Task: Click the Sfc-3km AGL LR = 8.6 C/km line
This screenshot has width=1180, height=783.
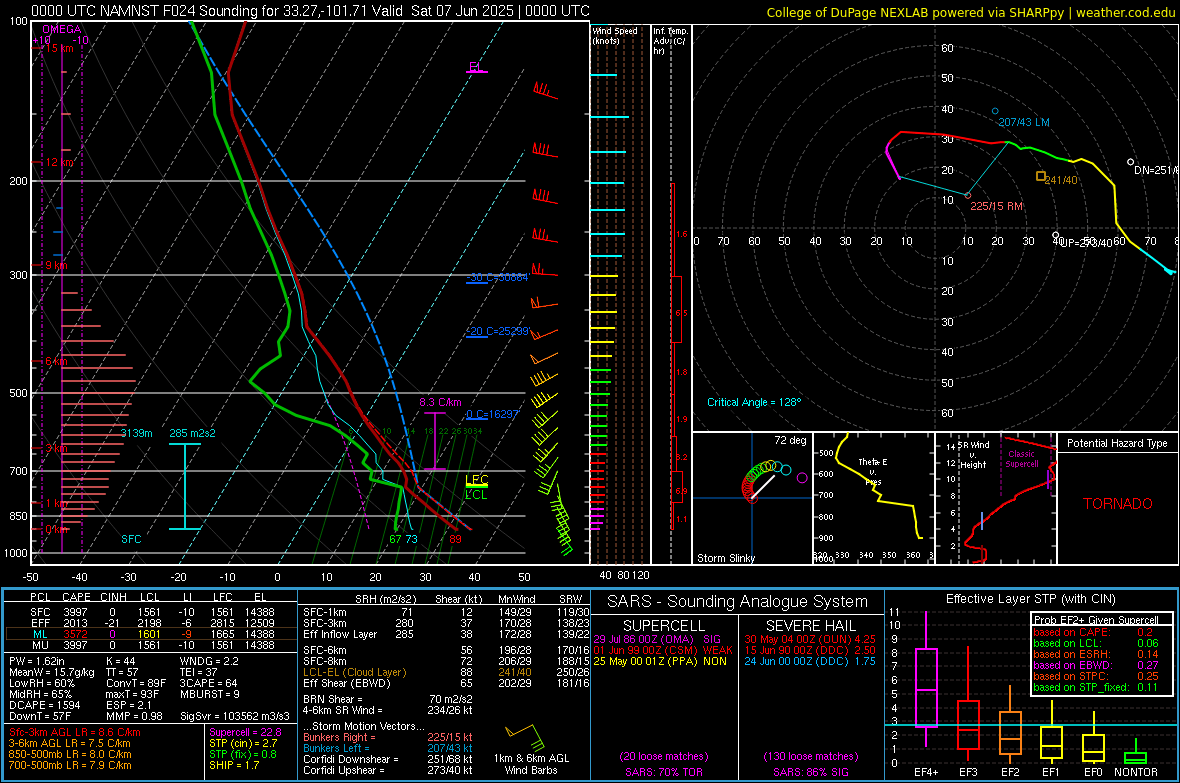Action: (x=75, y=732)
